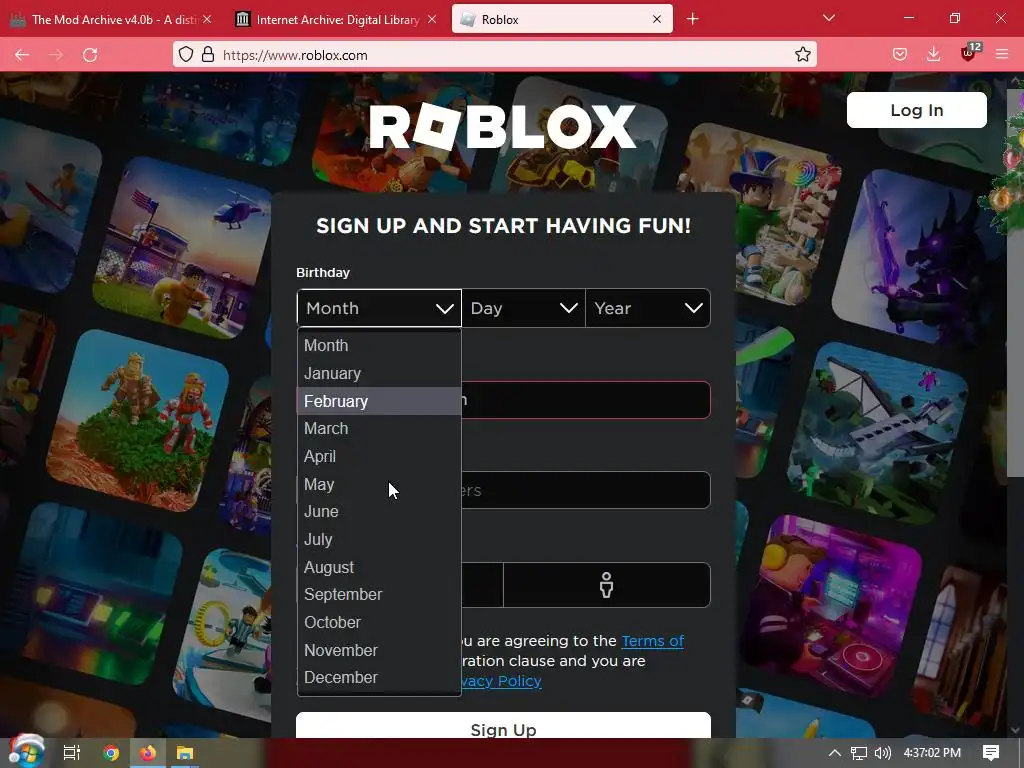Select May from the month list
This screenshot has width=1024, height=768.
point(379,484)
